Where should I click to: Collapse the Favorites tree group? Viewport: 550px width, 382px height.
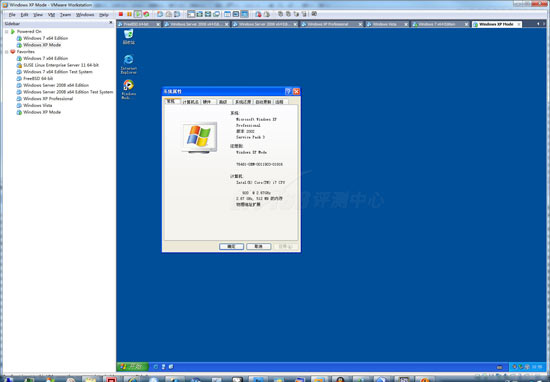point(6,52)
